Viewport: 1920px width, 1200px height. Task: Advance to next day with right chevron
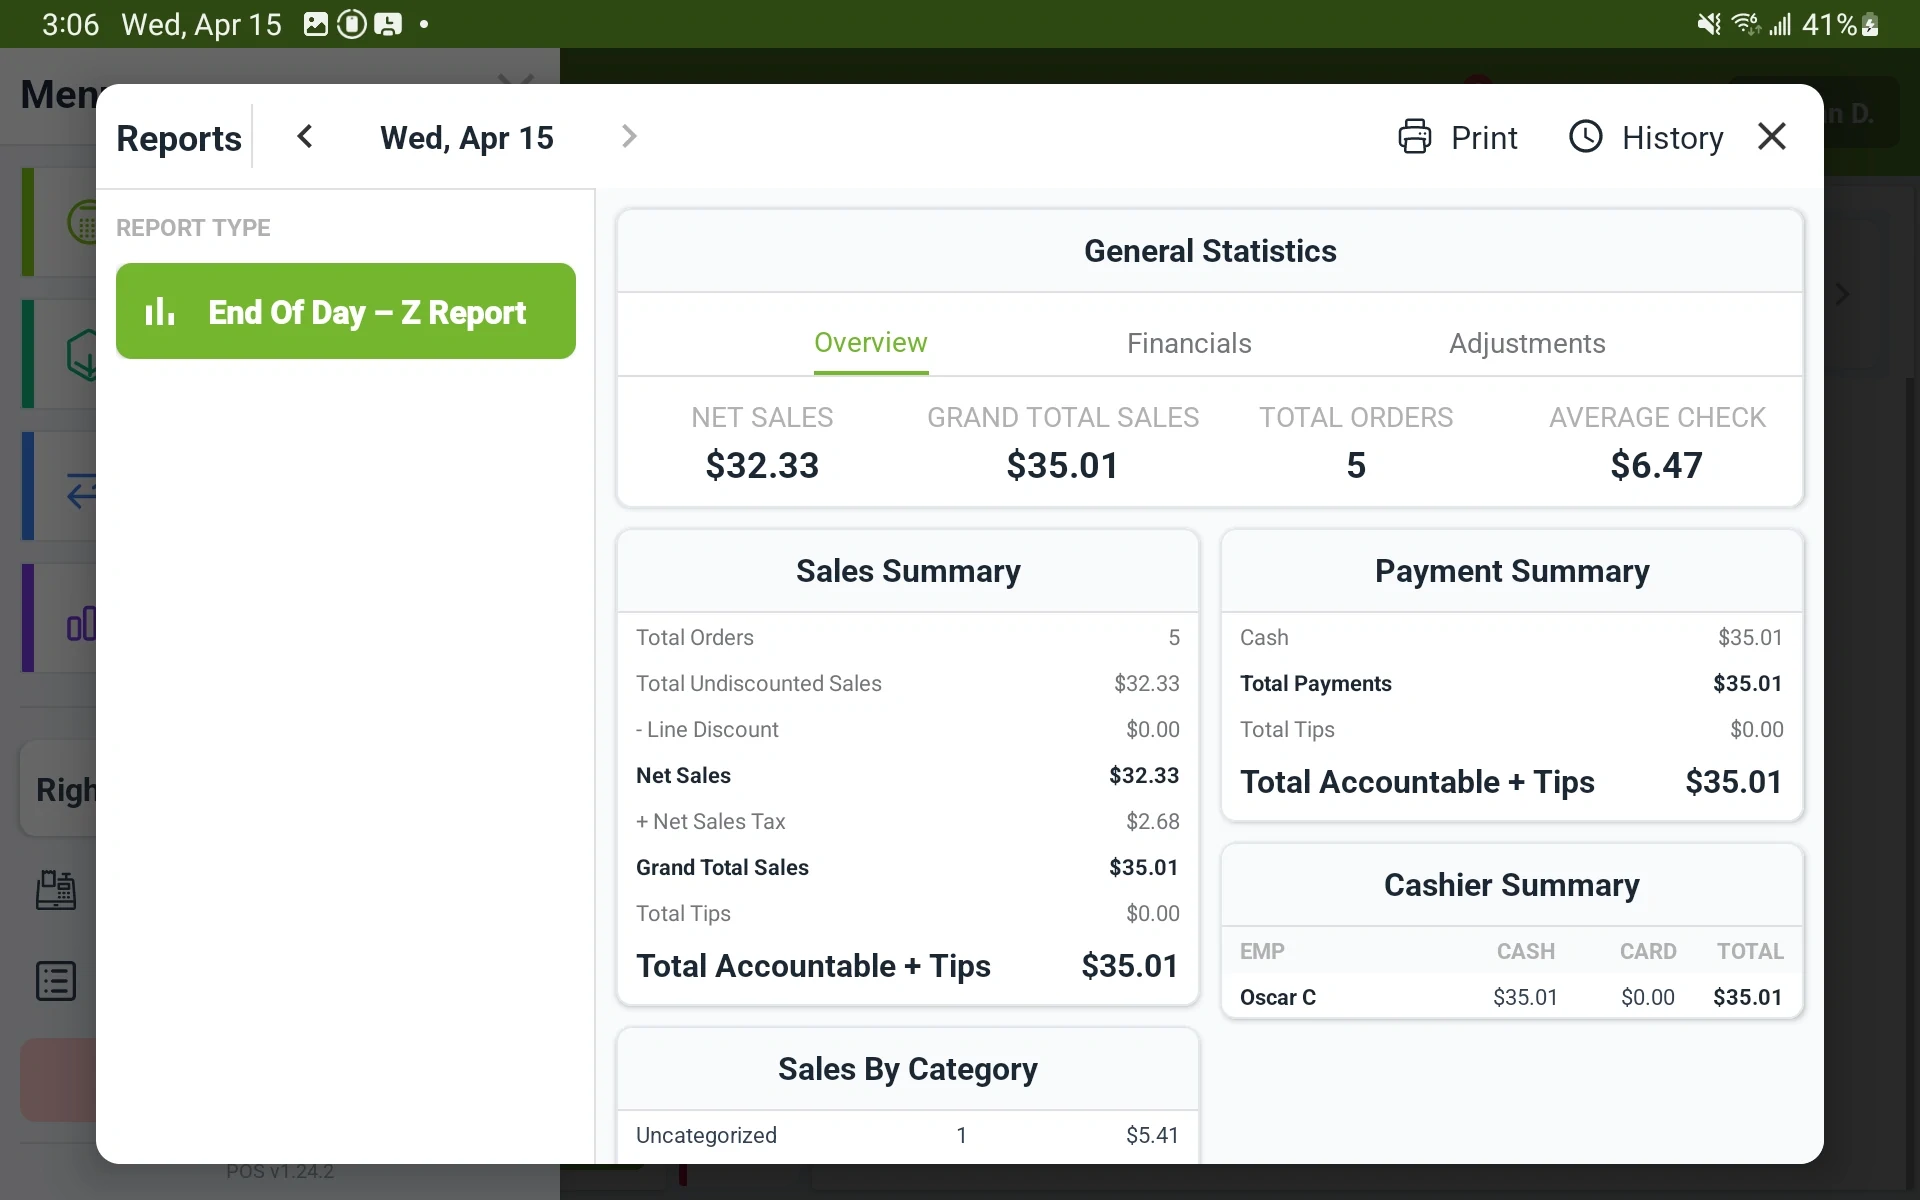click(x=629, y=137)
